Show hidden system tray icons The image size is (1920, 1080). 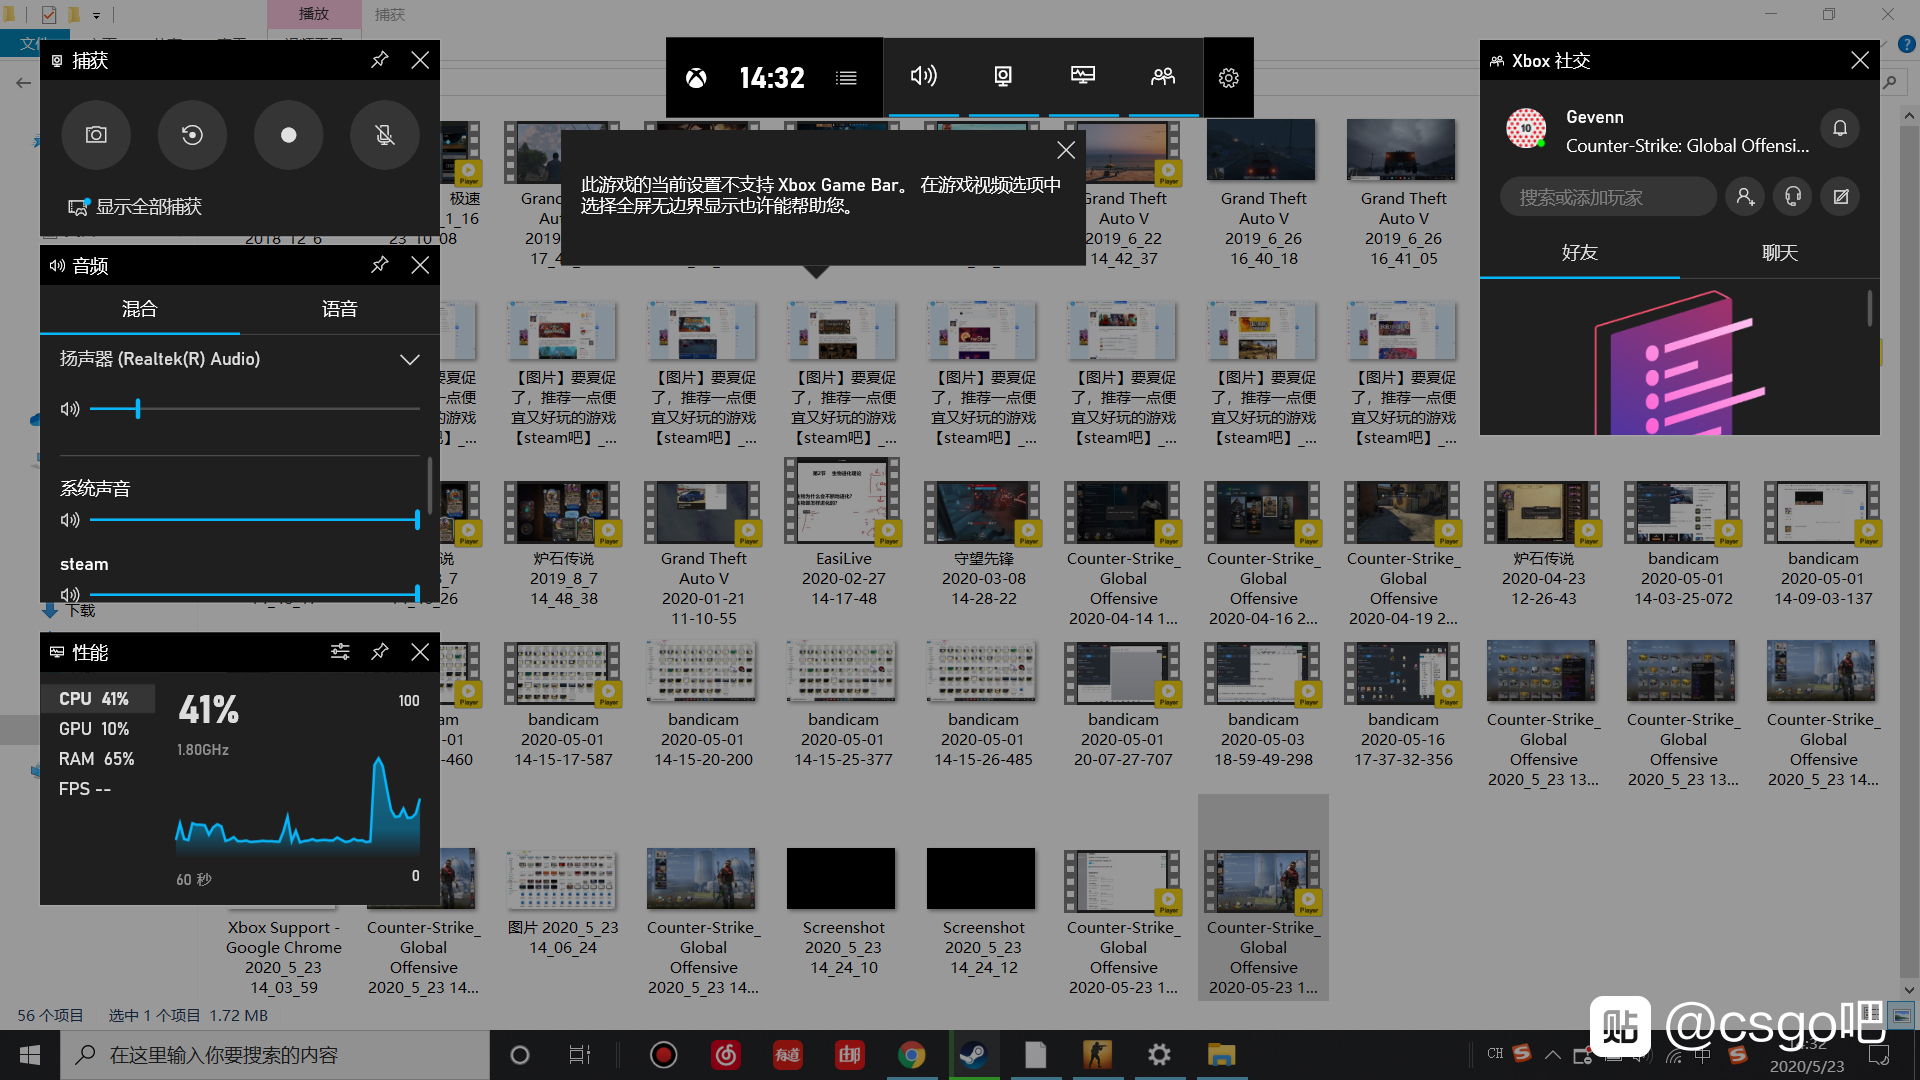click(1552, 1054)
